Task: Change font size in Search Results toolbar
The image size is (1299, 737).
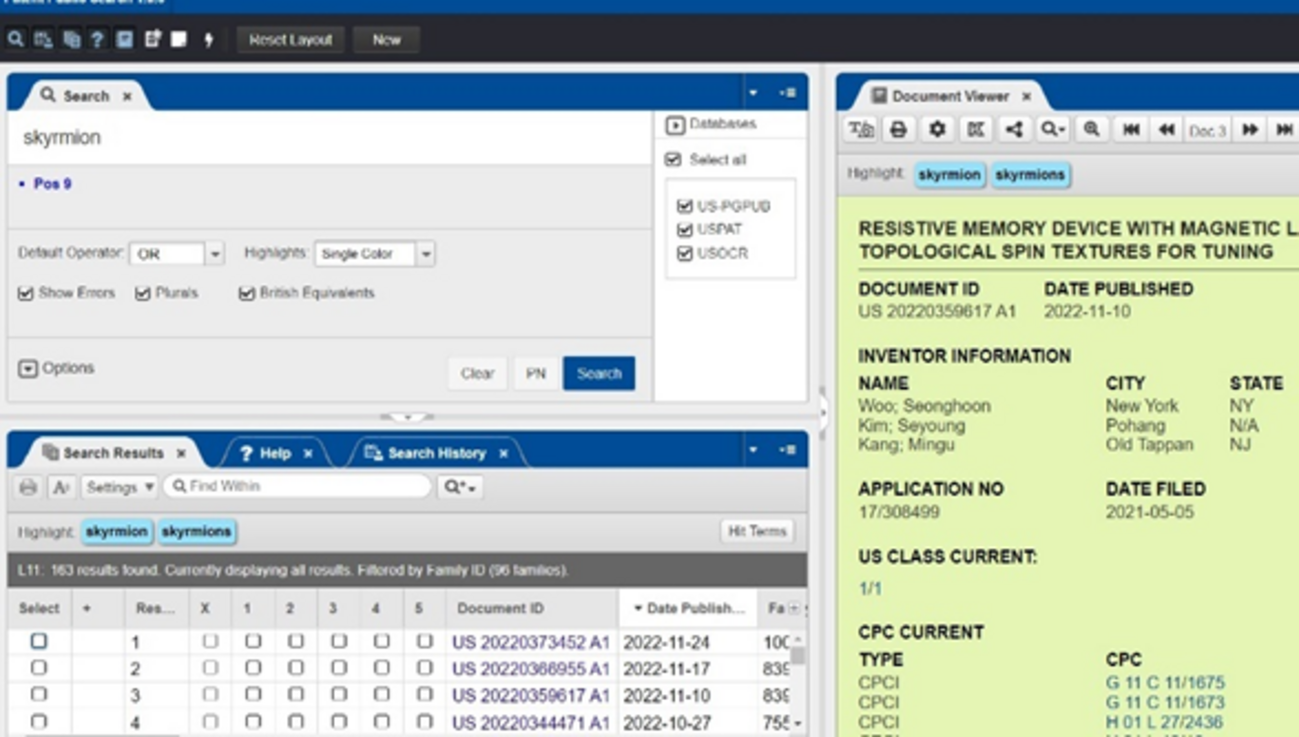Action: 61,487
